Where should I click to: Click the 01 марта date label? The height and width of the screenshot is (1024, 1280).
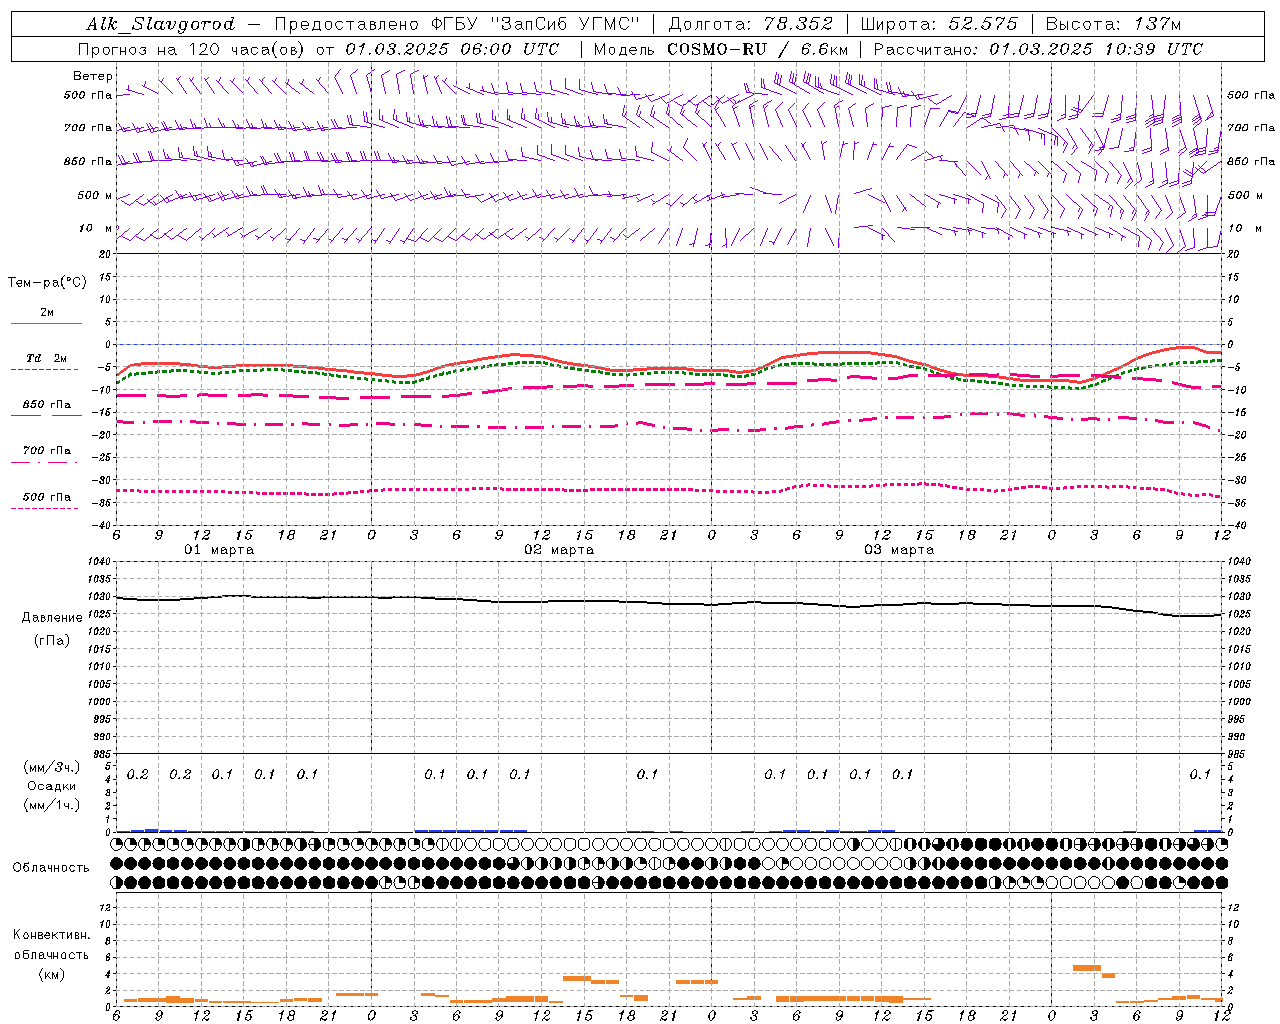219,550
